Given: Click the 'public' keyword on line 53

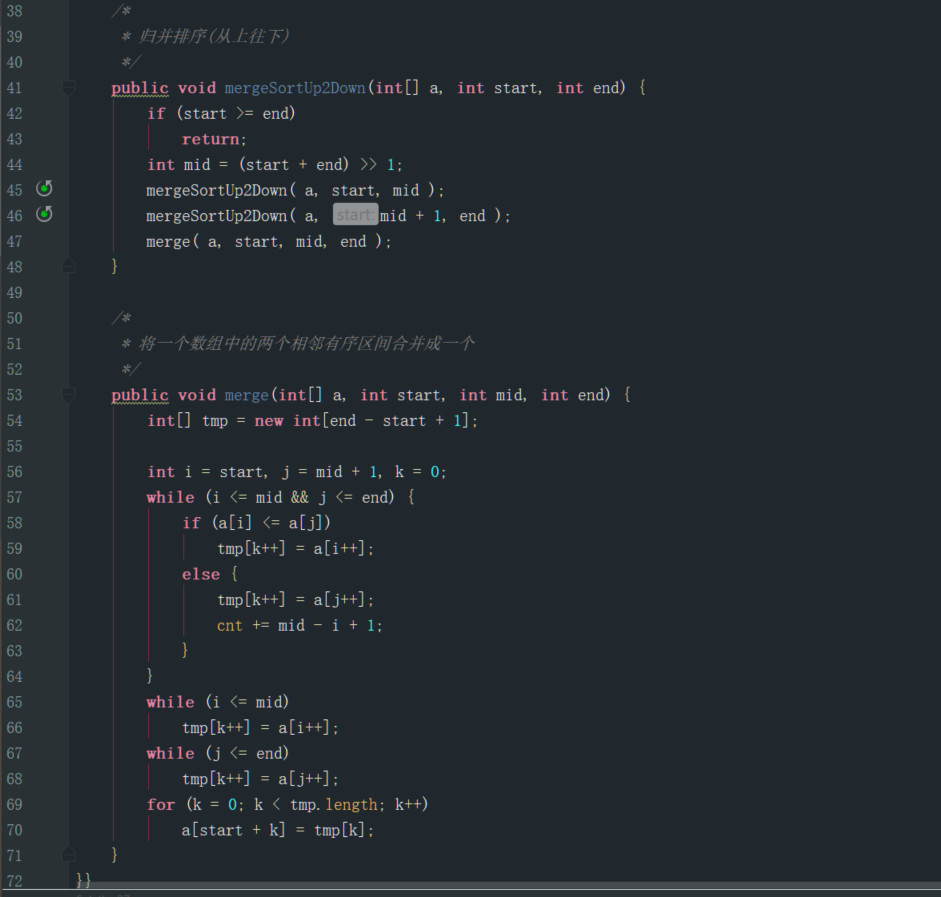Looking at the screenshot, I should [x=140, y=396].
